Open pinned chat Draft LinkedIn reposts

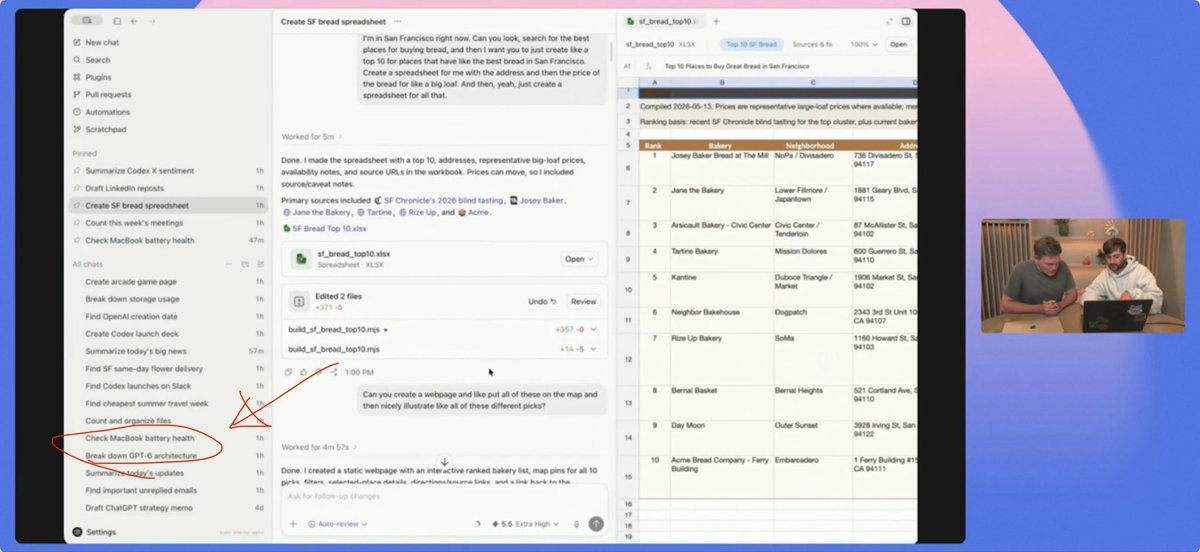pyautogui.click(x=169, y=188)
